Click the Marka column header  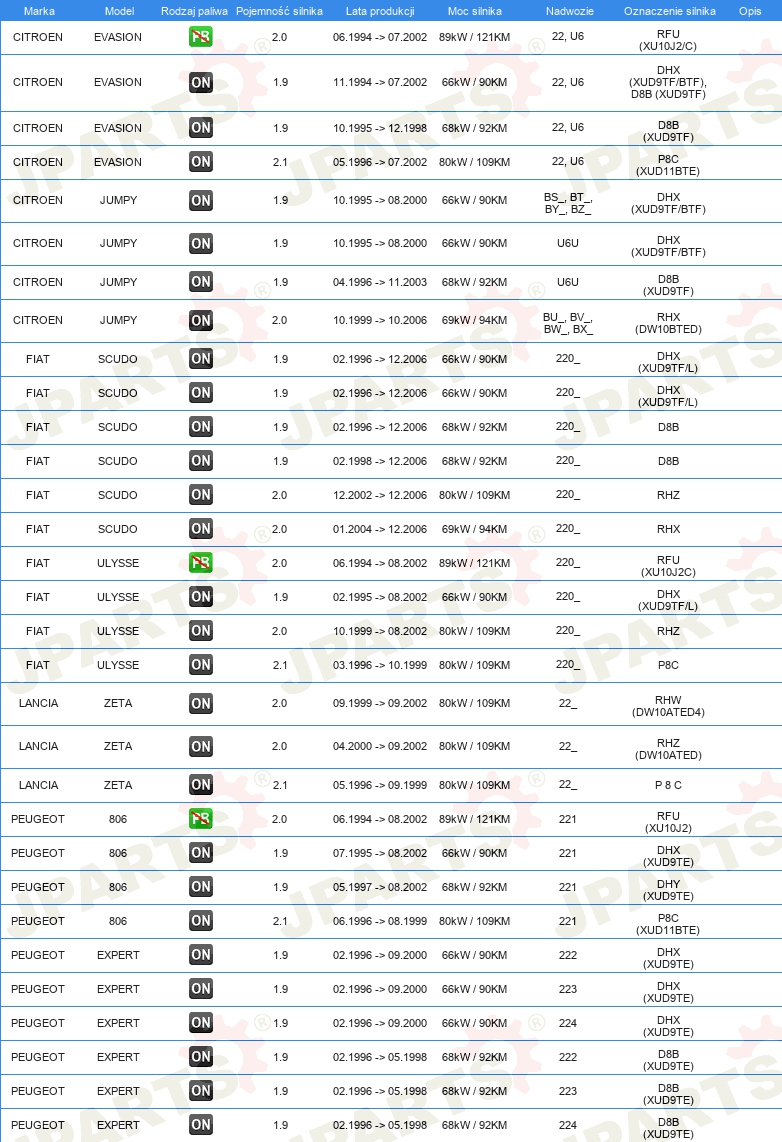(39, 11)
